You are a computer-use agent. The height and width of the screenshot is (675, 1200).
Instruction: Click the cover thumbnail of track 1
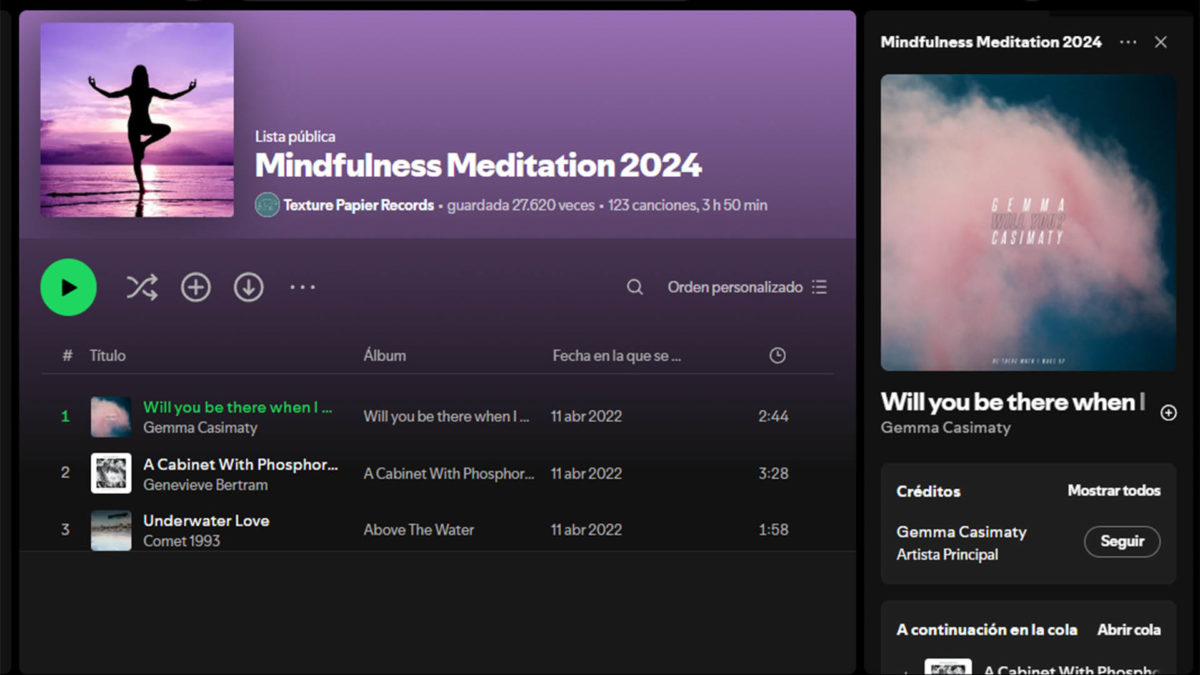pyautogui.click(x=111, y=417)
